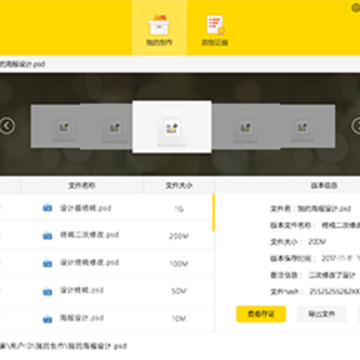Viewport: 360px width, 360px height.
Task: Select the 设计终稿修改.psd file name
Action: (89, 262)
